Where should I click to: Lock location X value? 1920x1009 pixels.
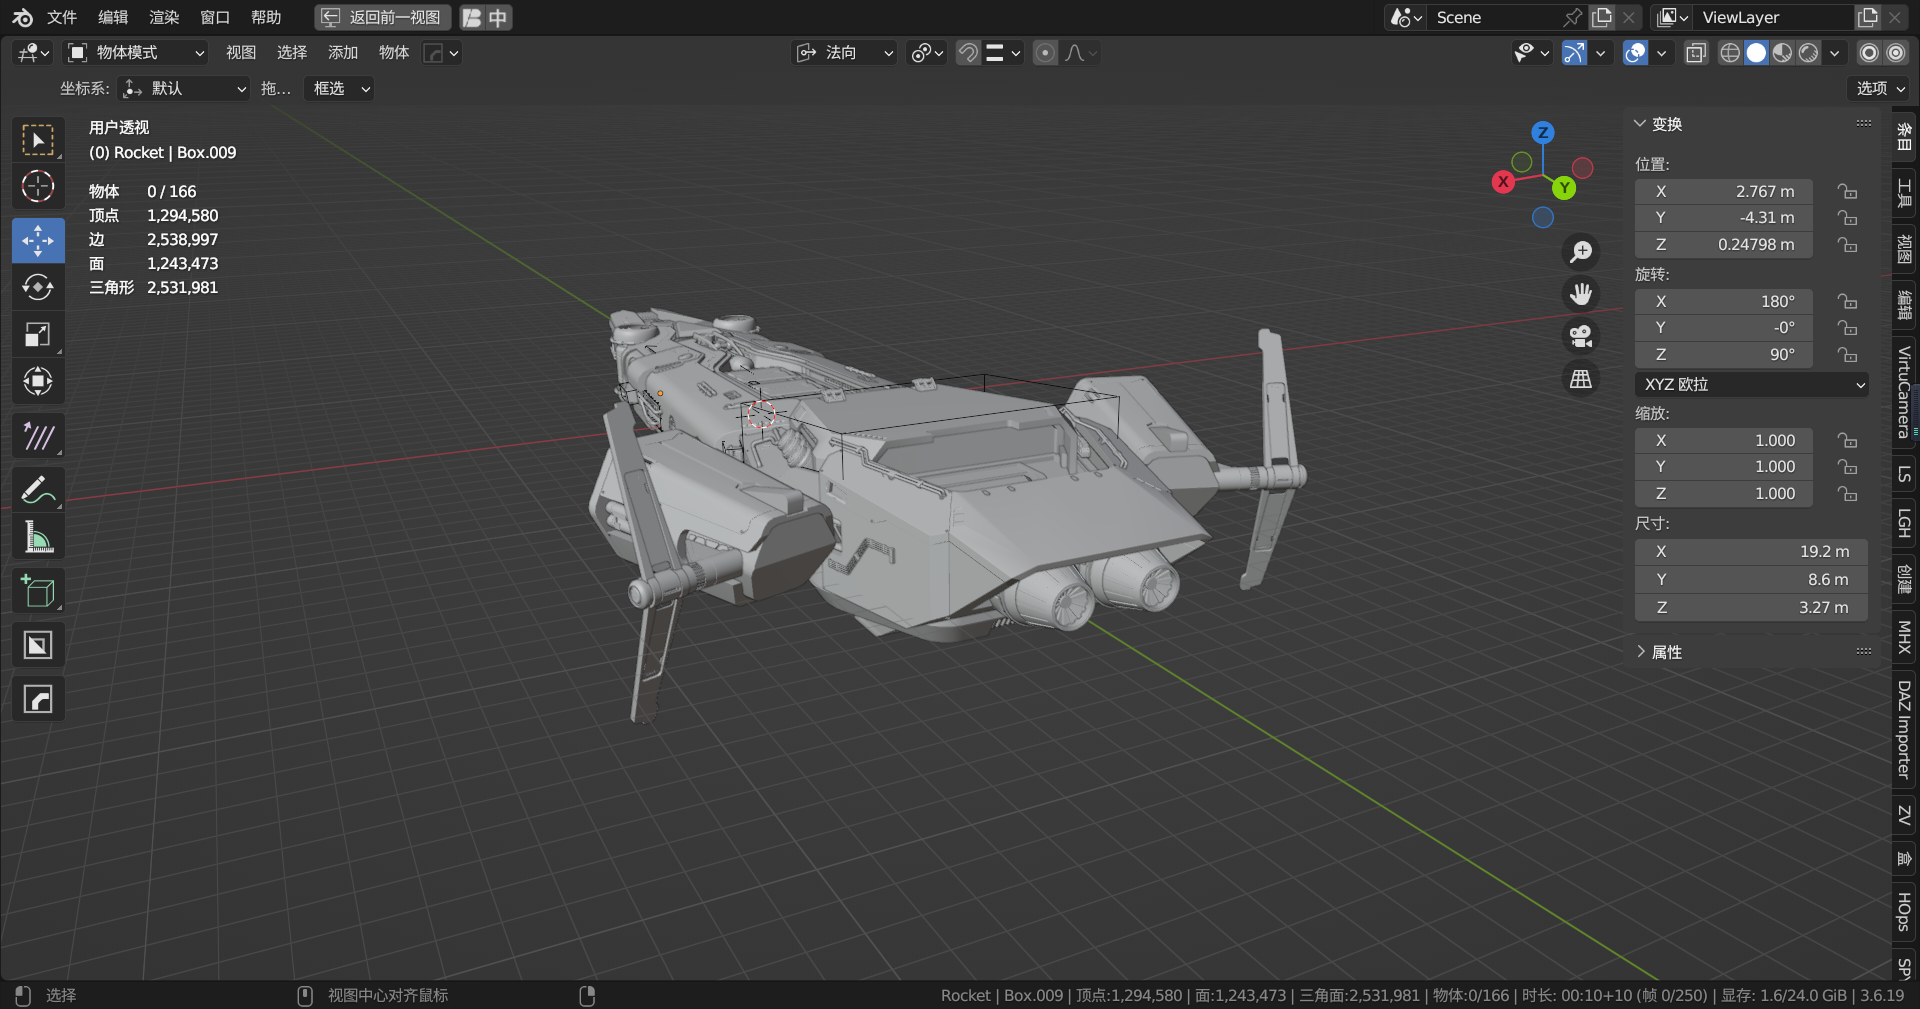1847,191
